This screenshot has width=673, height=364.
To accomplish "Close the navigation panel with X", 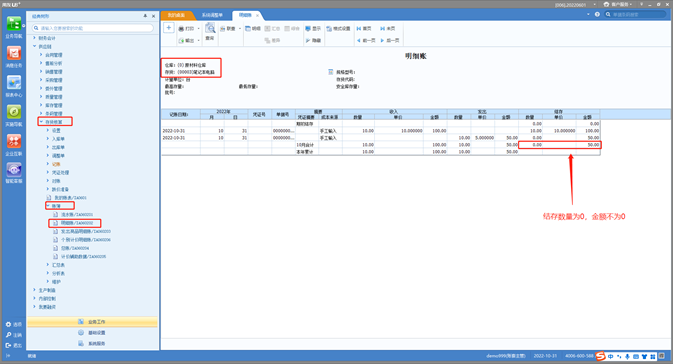I will coord(153,16).
